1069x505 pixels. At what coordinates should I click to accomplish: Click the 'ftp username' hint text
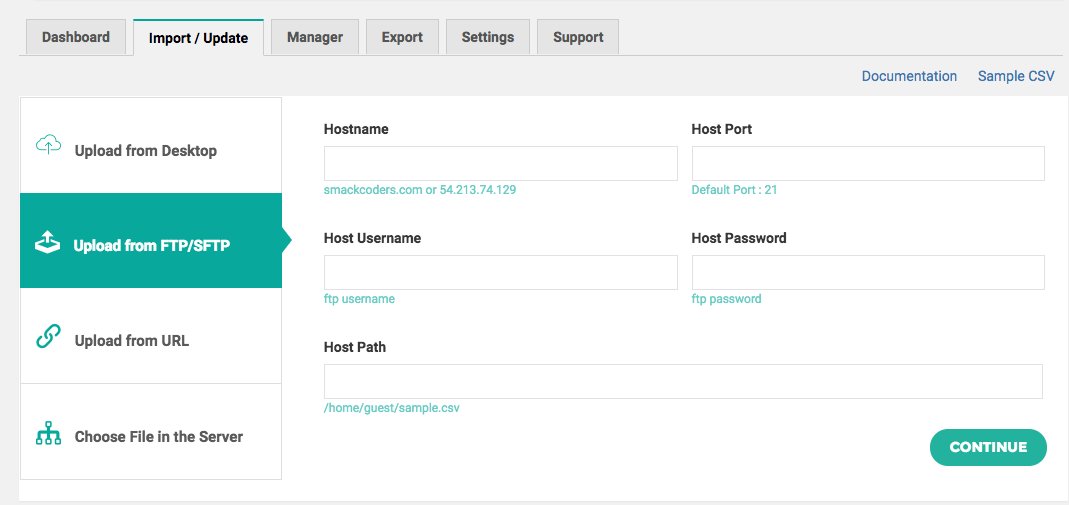[x=359, y=299]
